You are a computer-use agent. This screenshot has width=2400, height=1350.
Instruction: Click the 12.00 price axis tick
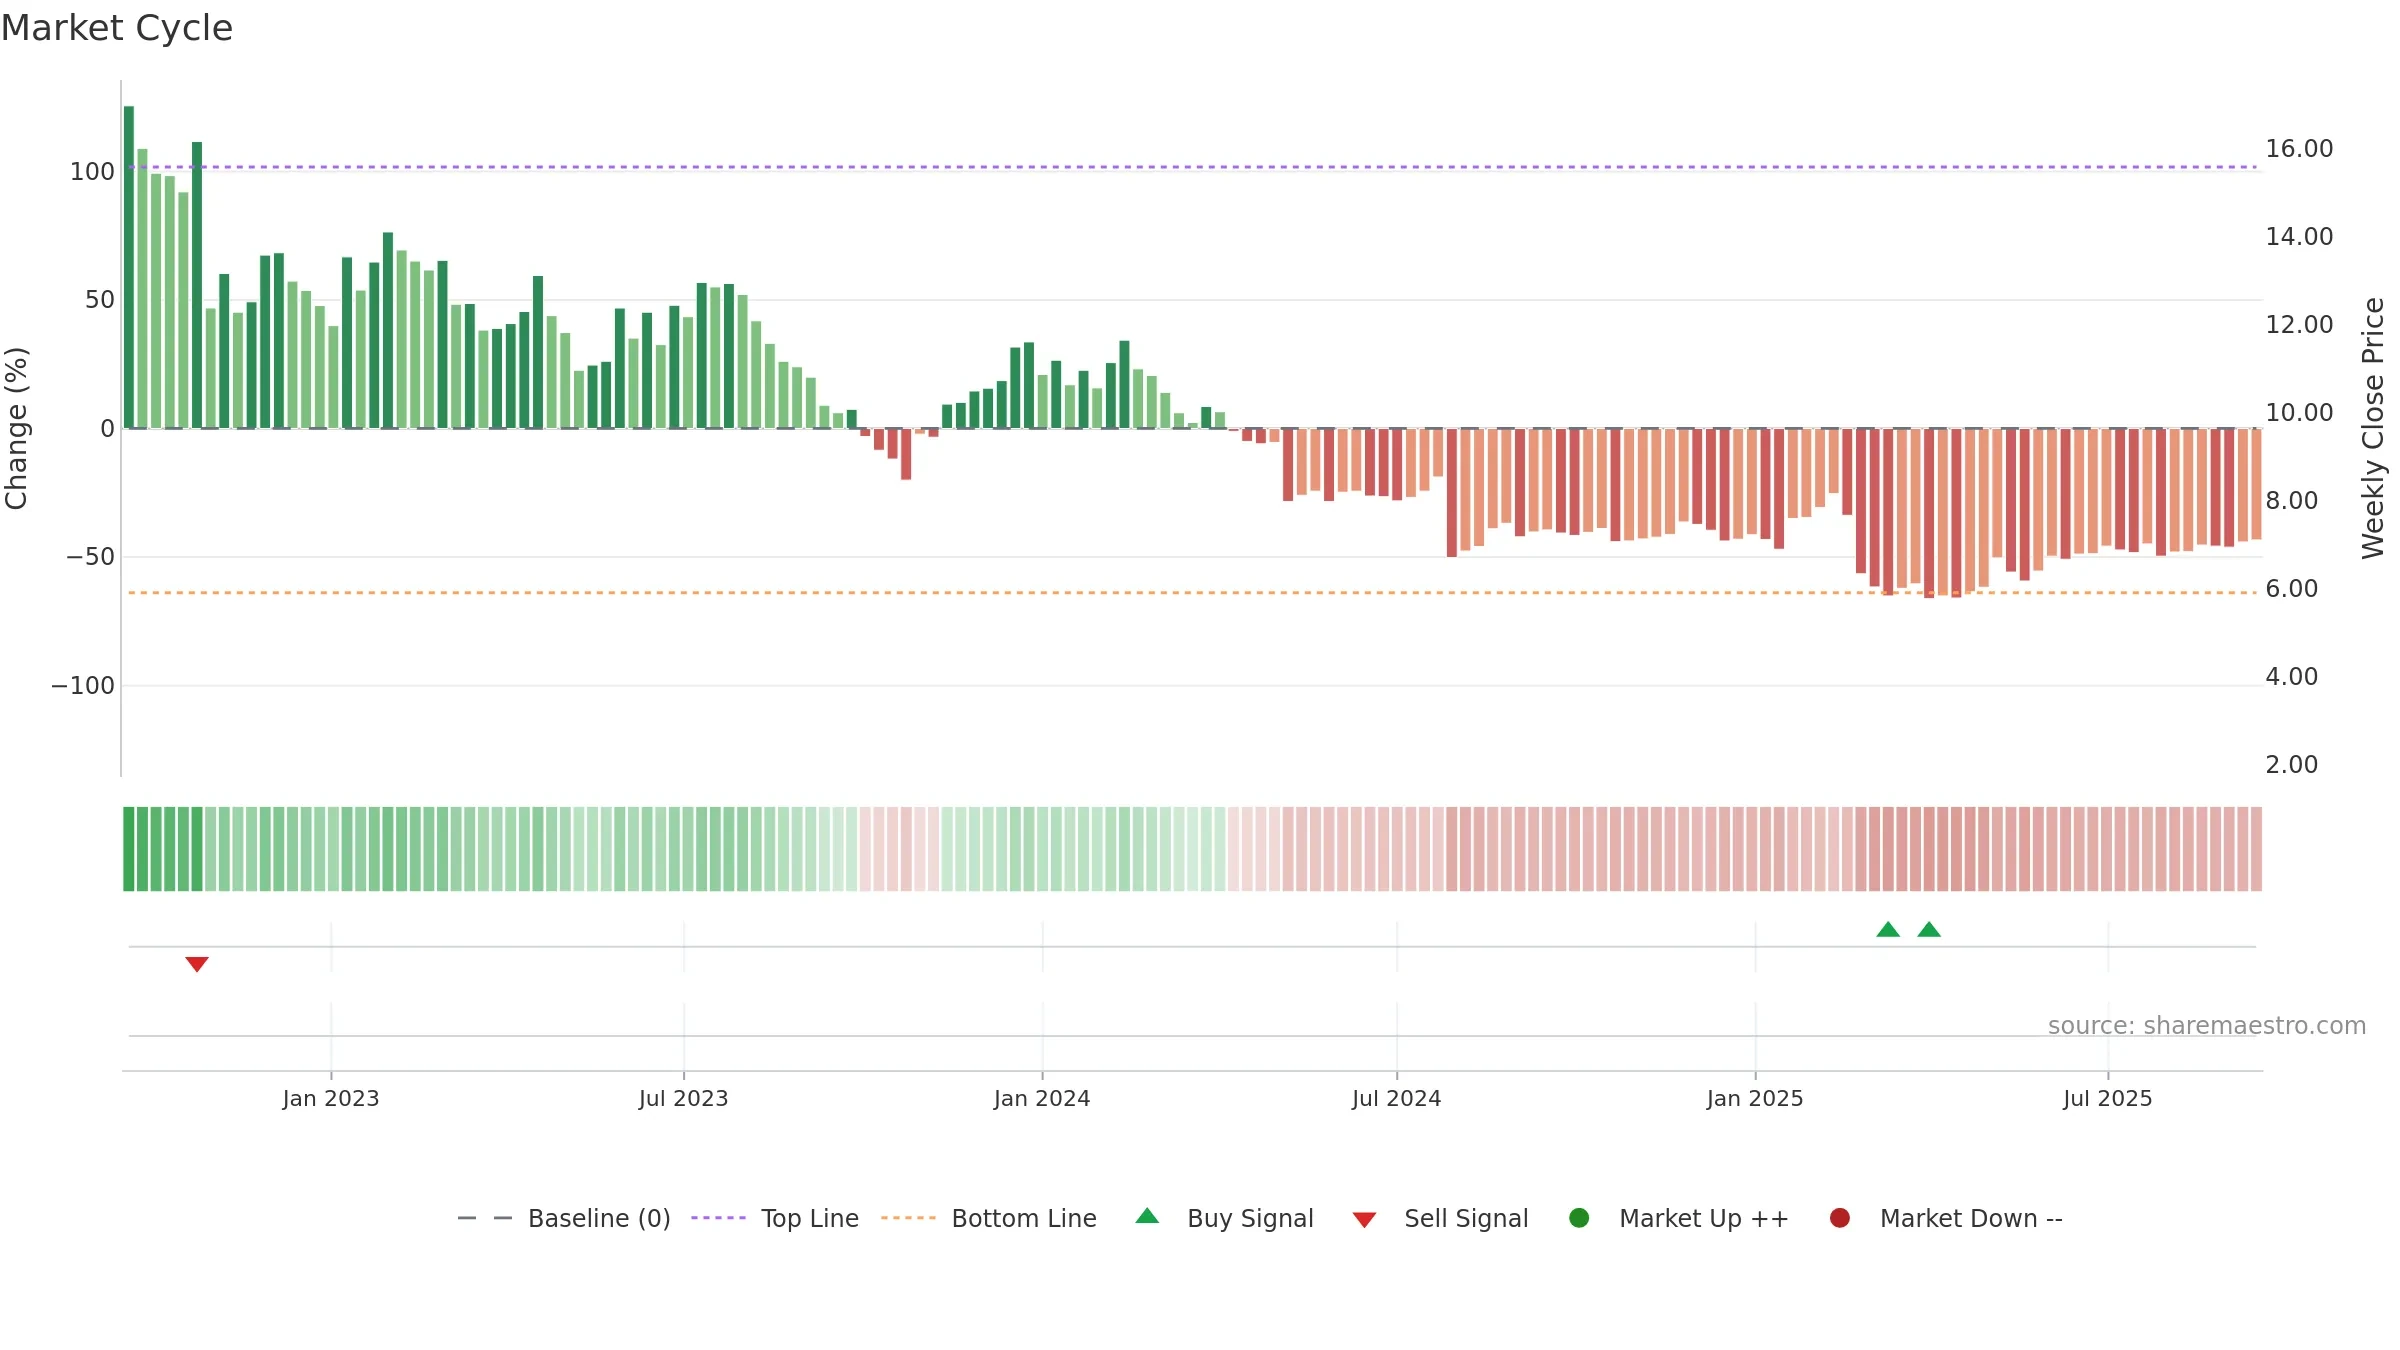pyautogui.click(x=2299, y=325)
